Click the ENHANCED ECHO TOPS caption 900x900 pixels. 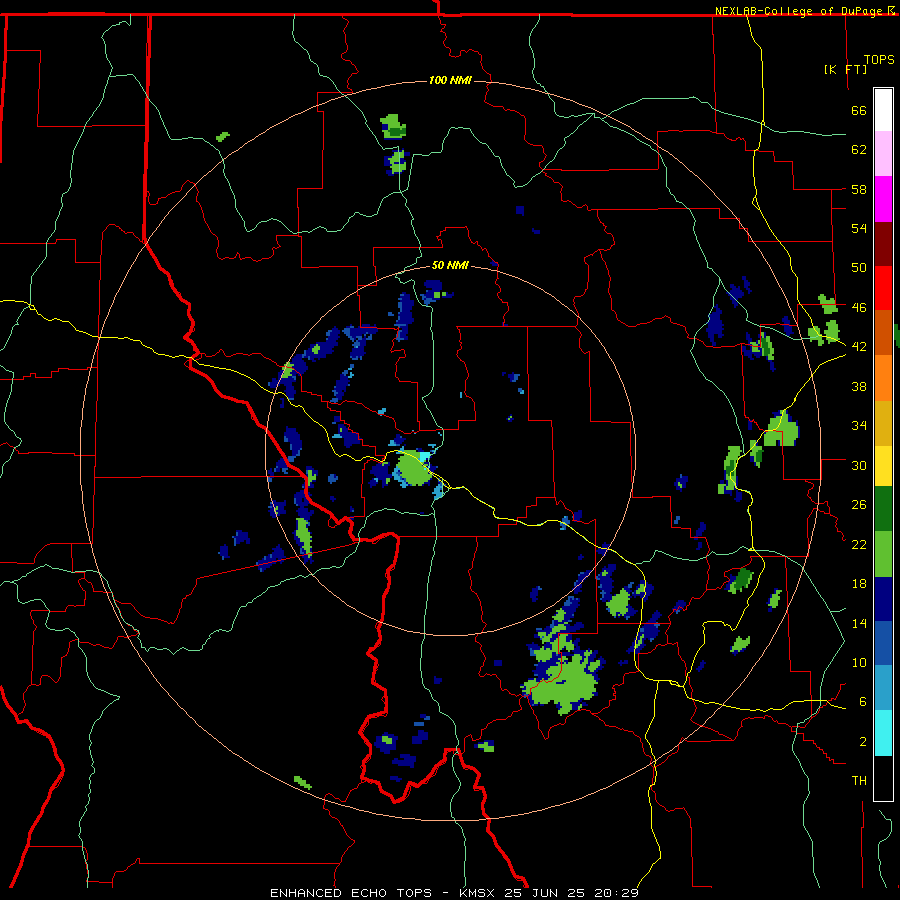click(351, 893)
